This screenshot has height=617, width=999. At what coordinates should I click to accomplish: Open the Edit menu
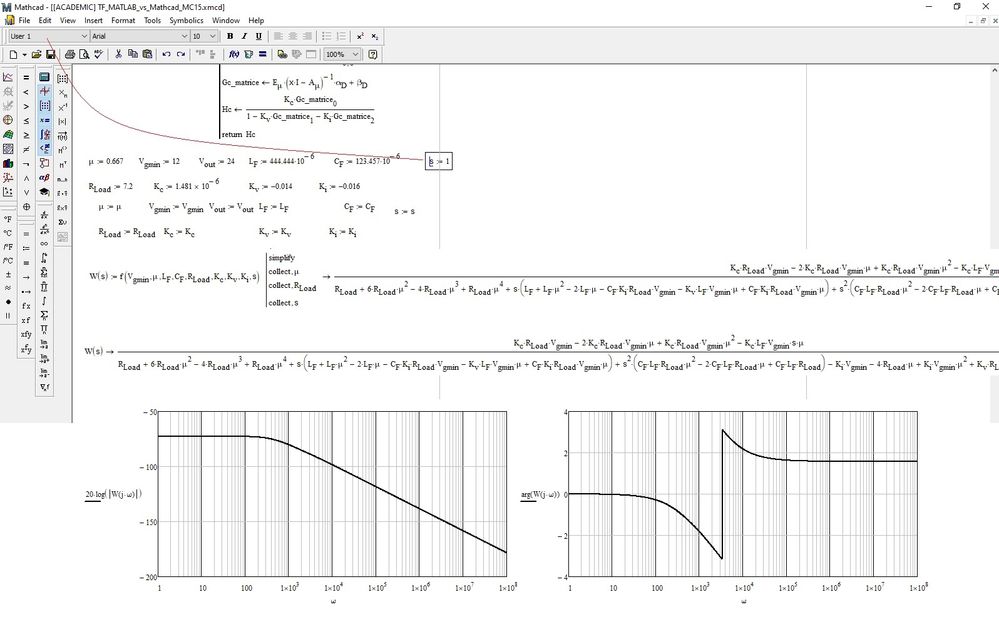click(x=45, y=20)
